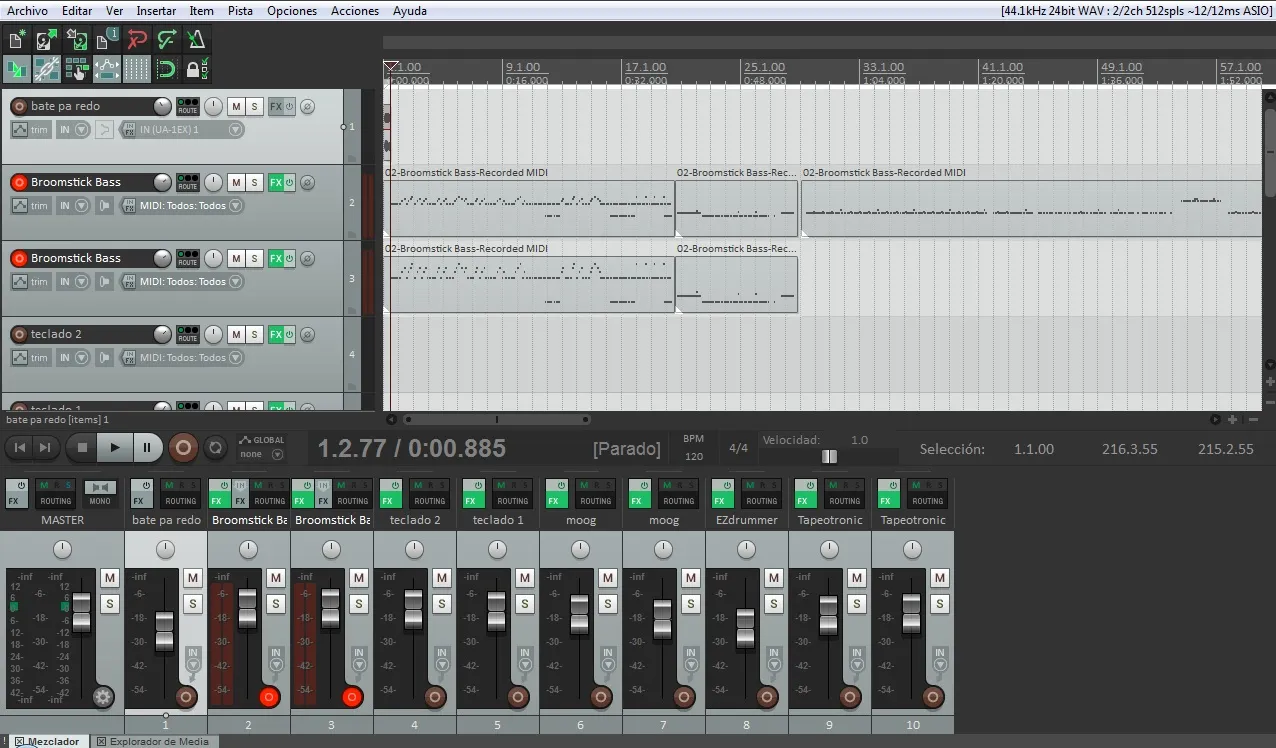
Task: Toggle the ripple editing toolbar icon
Action: click(x=76, y=69)
